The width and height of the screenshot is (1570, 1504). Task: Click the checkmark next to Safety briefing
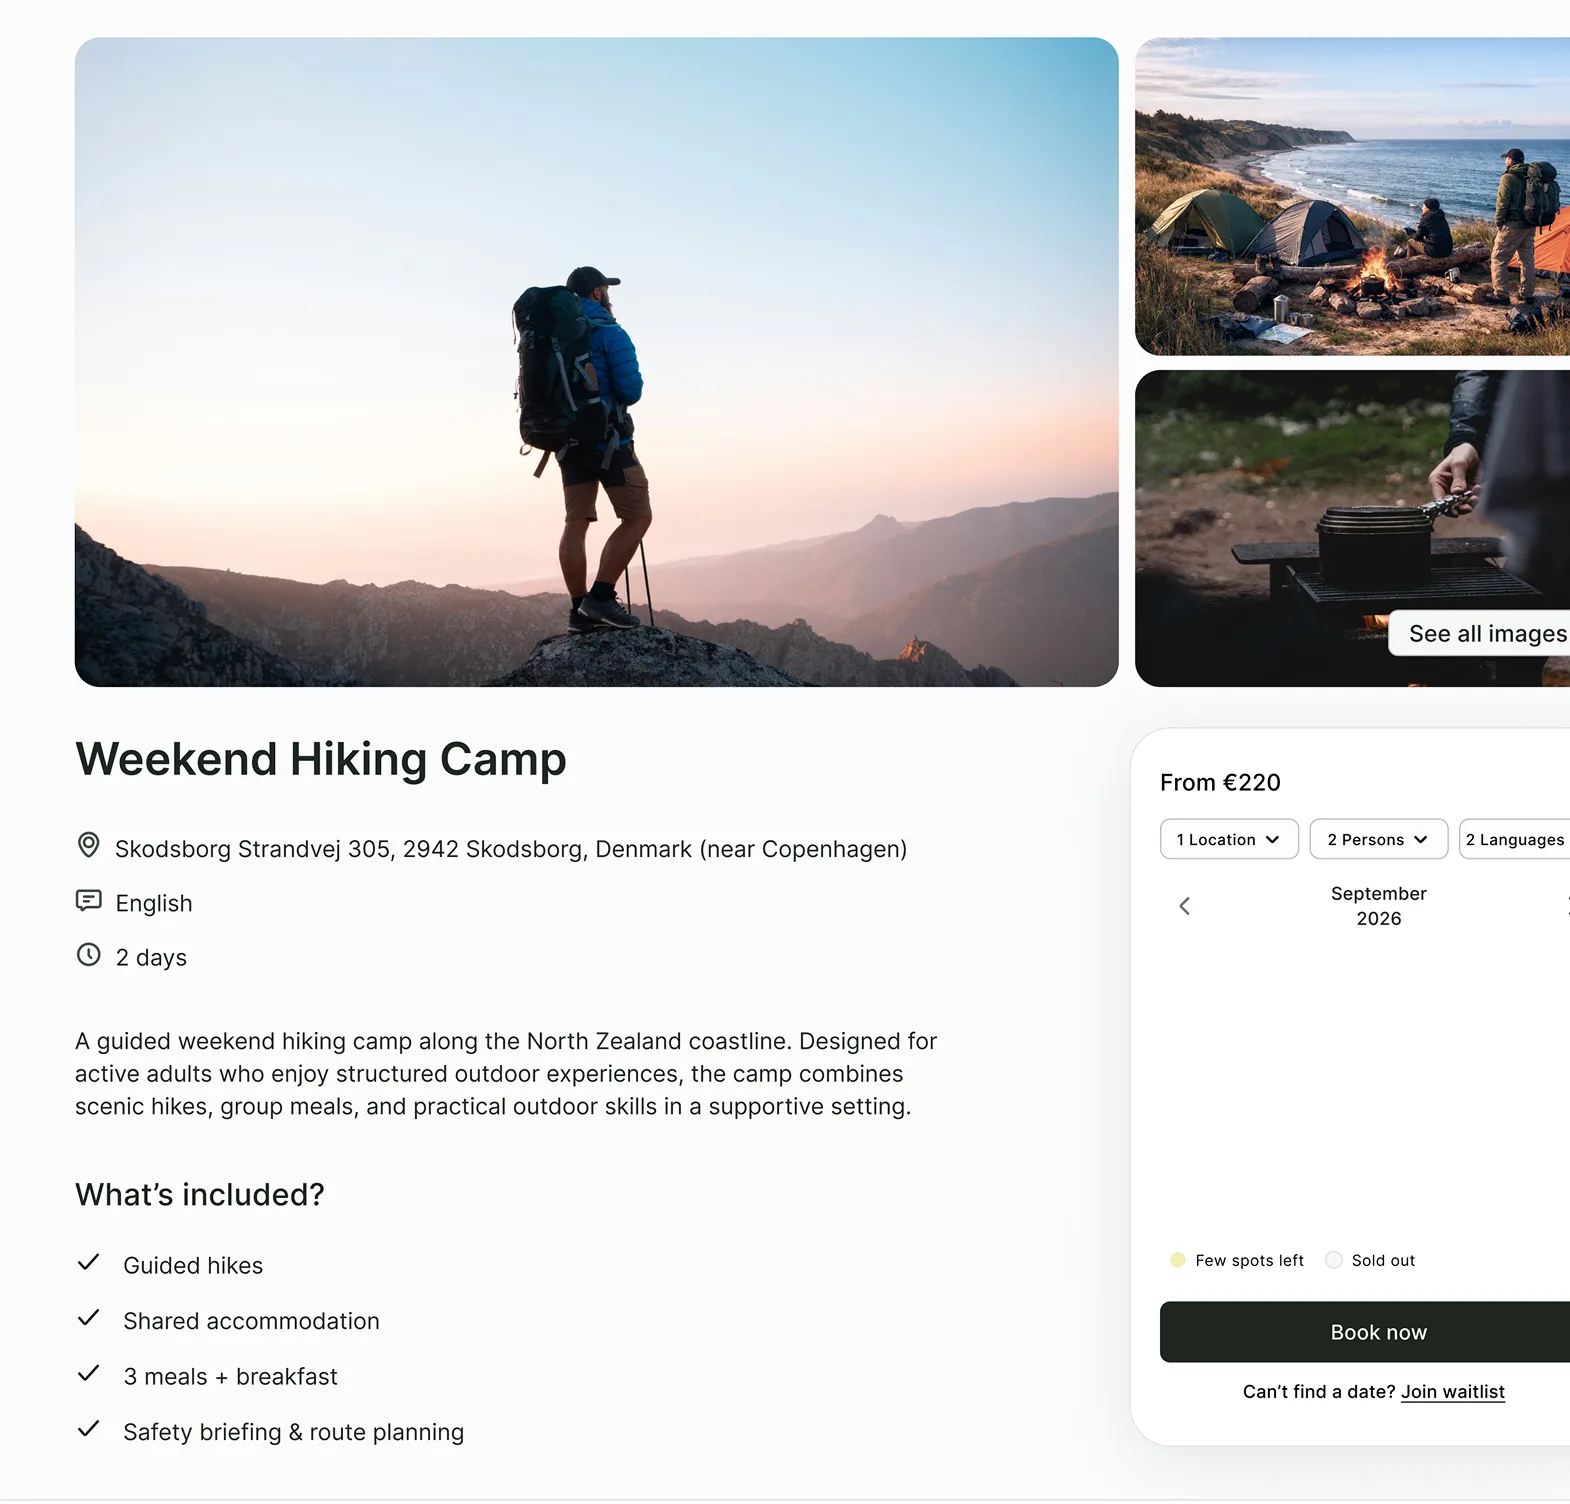pyautogui.click(x=89, y=1429)
